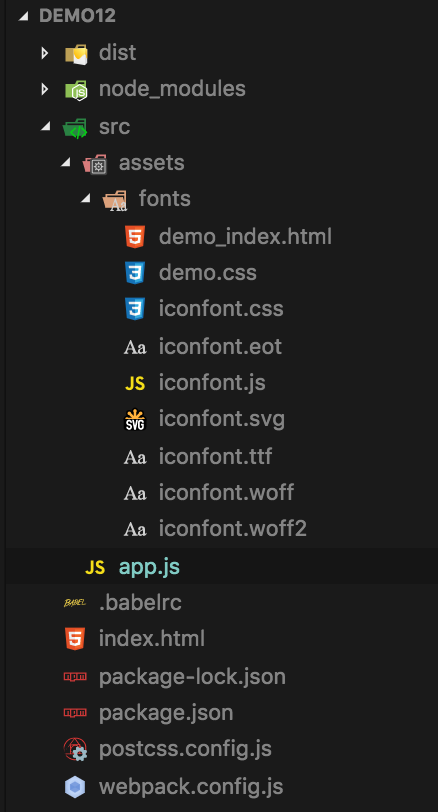The image size is (438, 812).
Task: Select the package-lock.json file
Action: click(x=222, y=677)
